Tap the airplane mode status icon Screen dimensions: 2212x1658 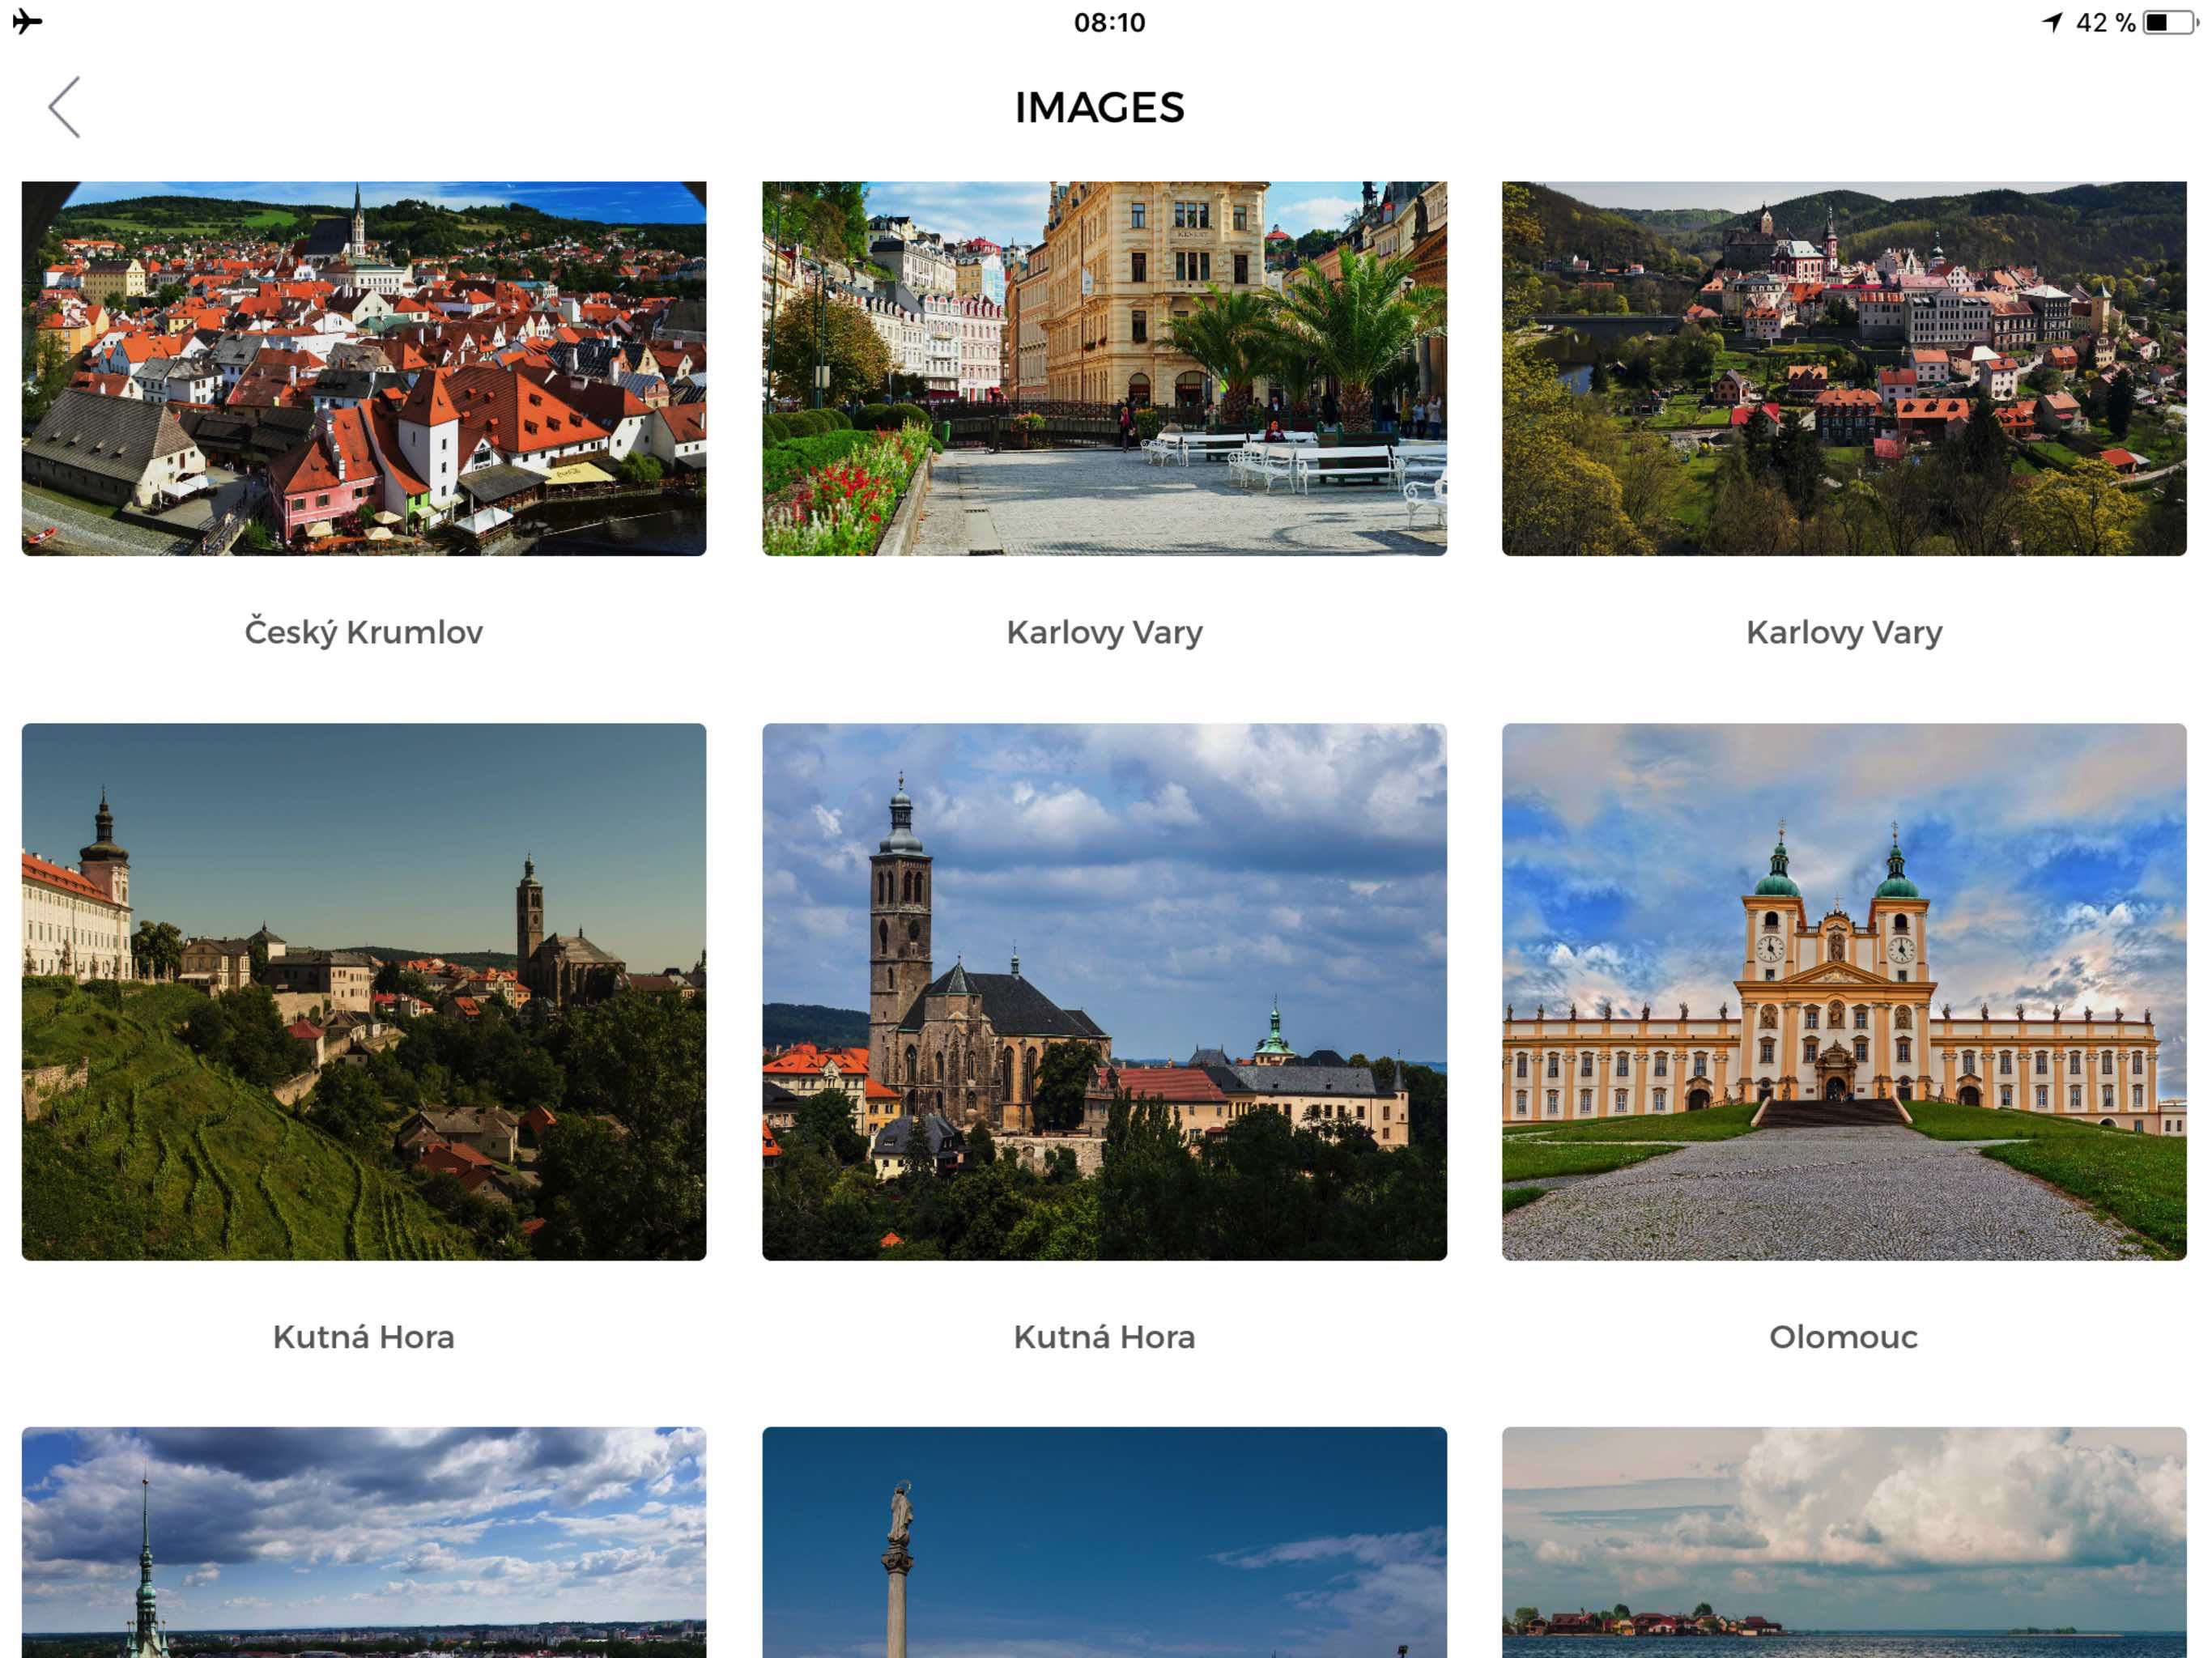[27, 21]
